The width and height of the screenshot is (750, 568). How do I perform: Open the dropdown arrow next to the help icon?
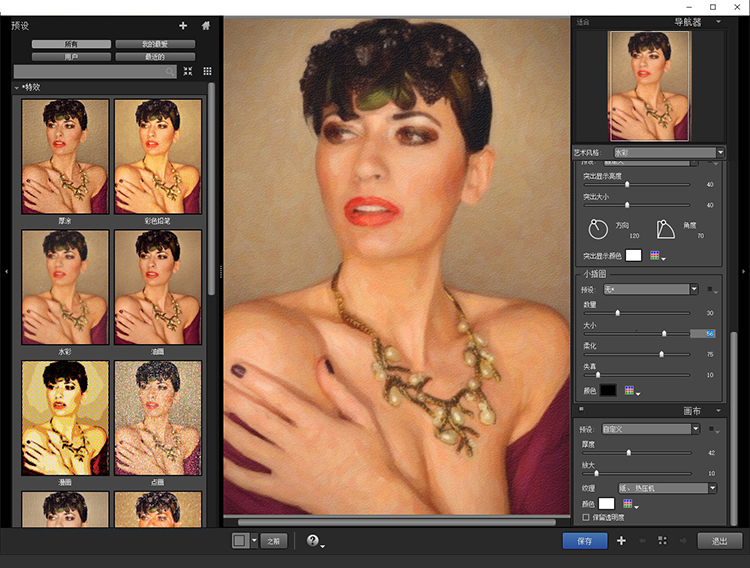click(x=323, y=546)
